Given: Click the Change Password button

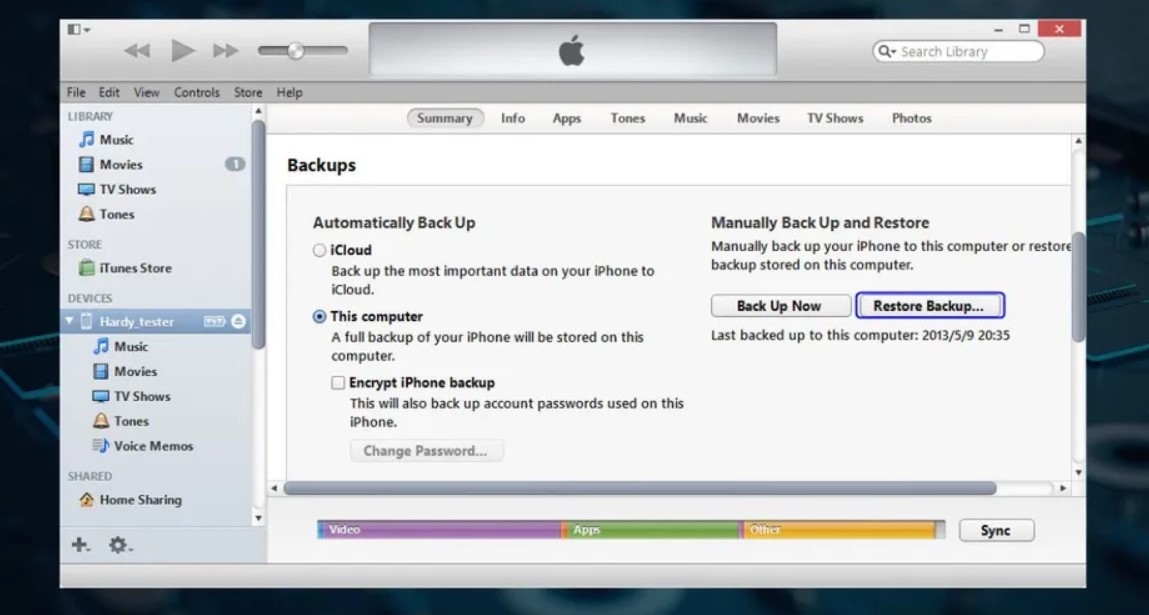Looking at the screenshot, I should click(x=426, y=451).
